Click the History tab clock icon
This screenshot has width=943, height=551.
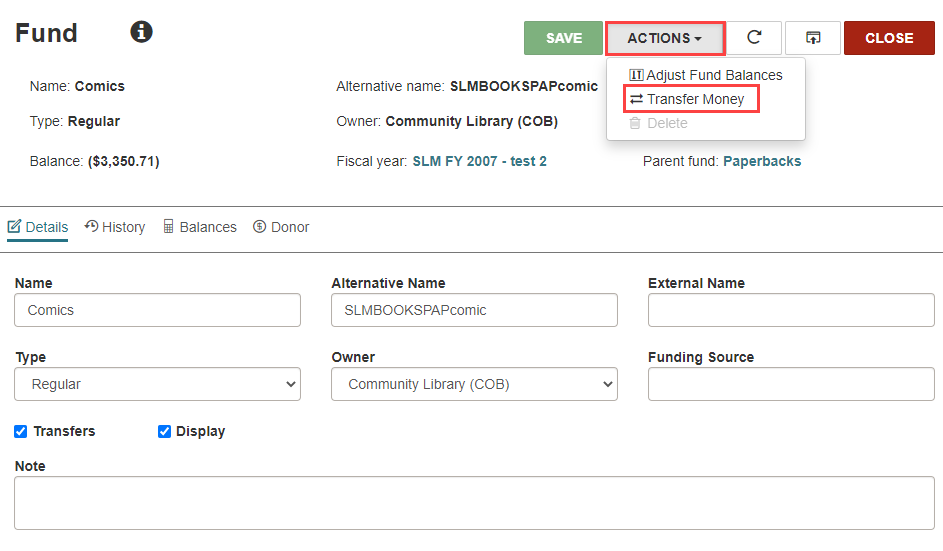91,226
